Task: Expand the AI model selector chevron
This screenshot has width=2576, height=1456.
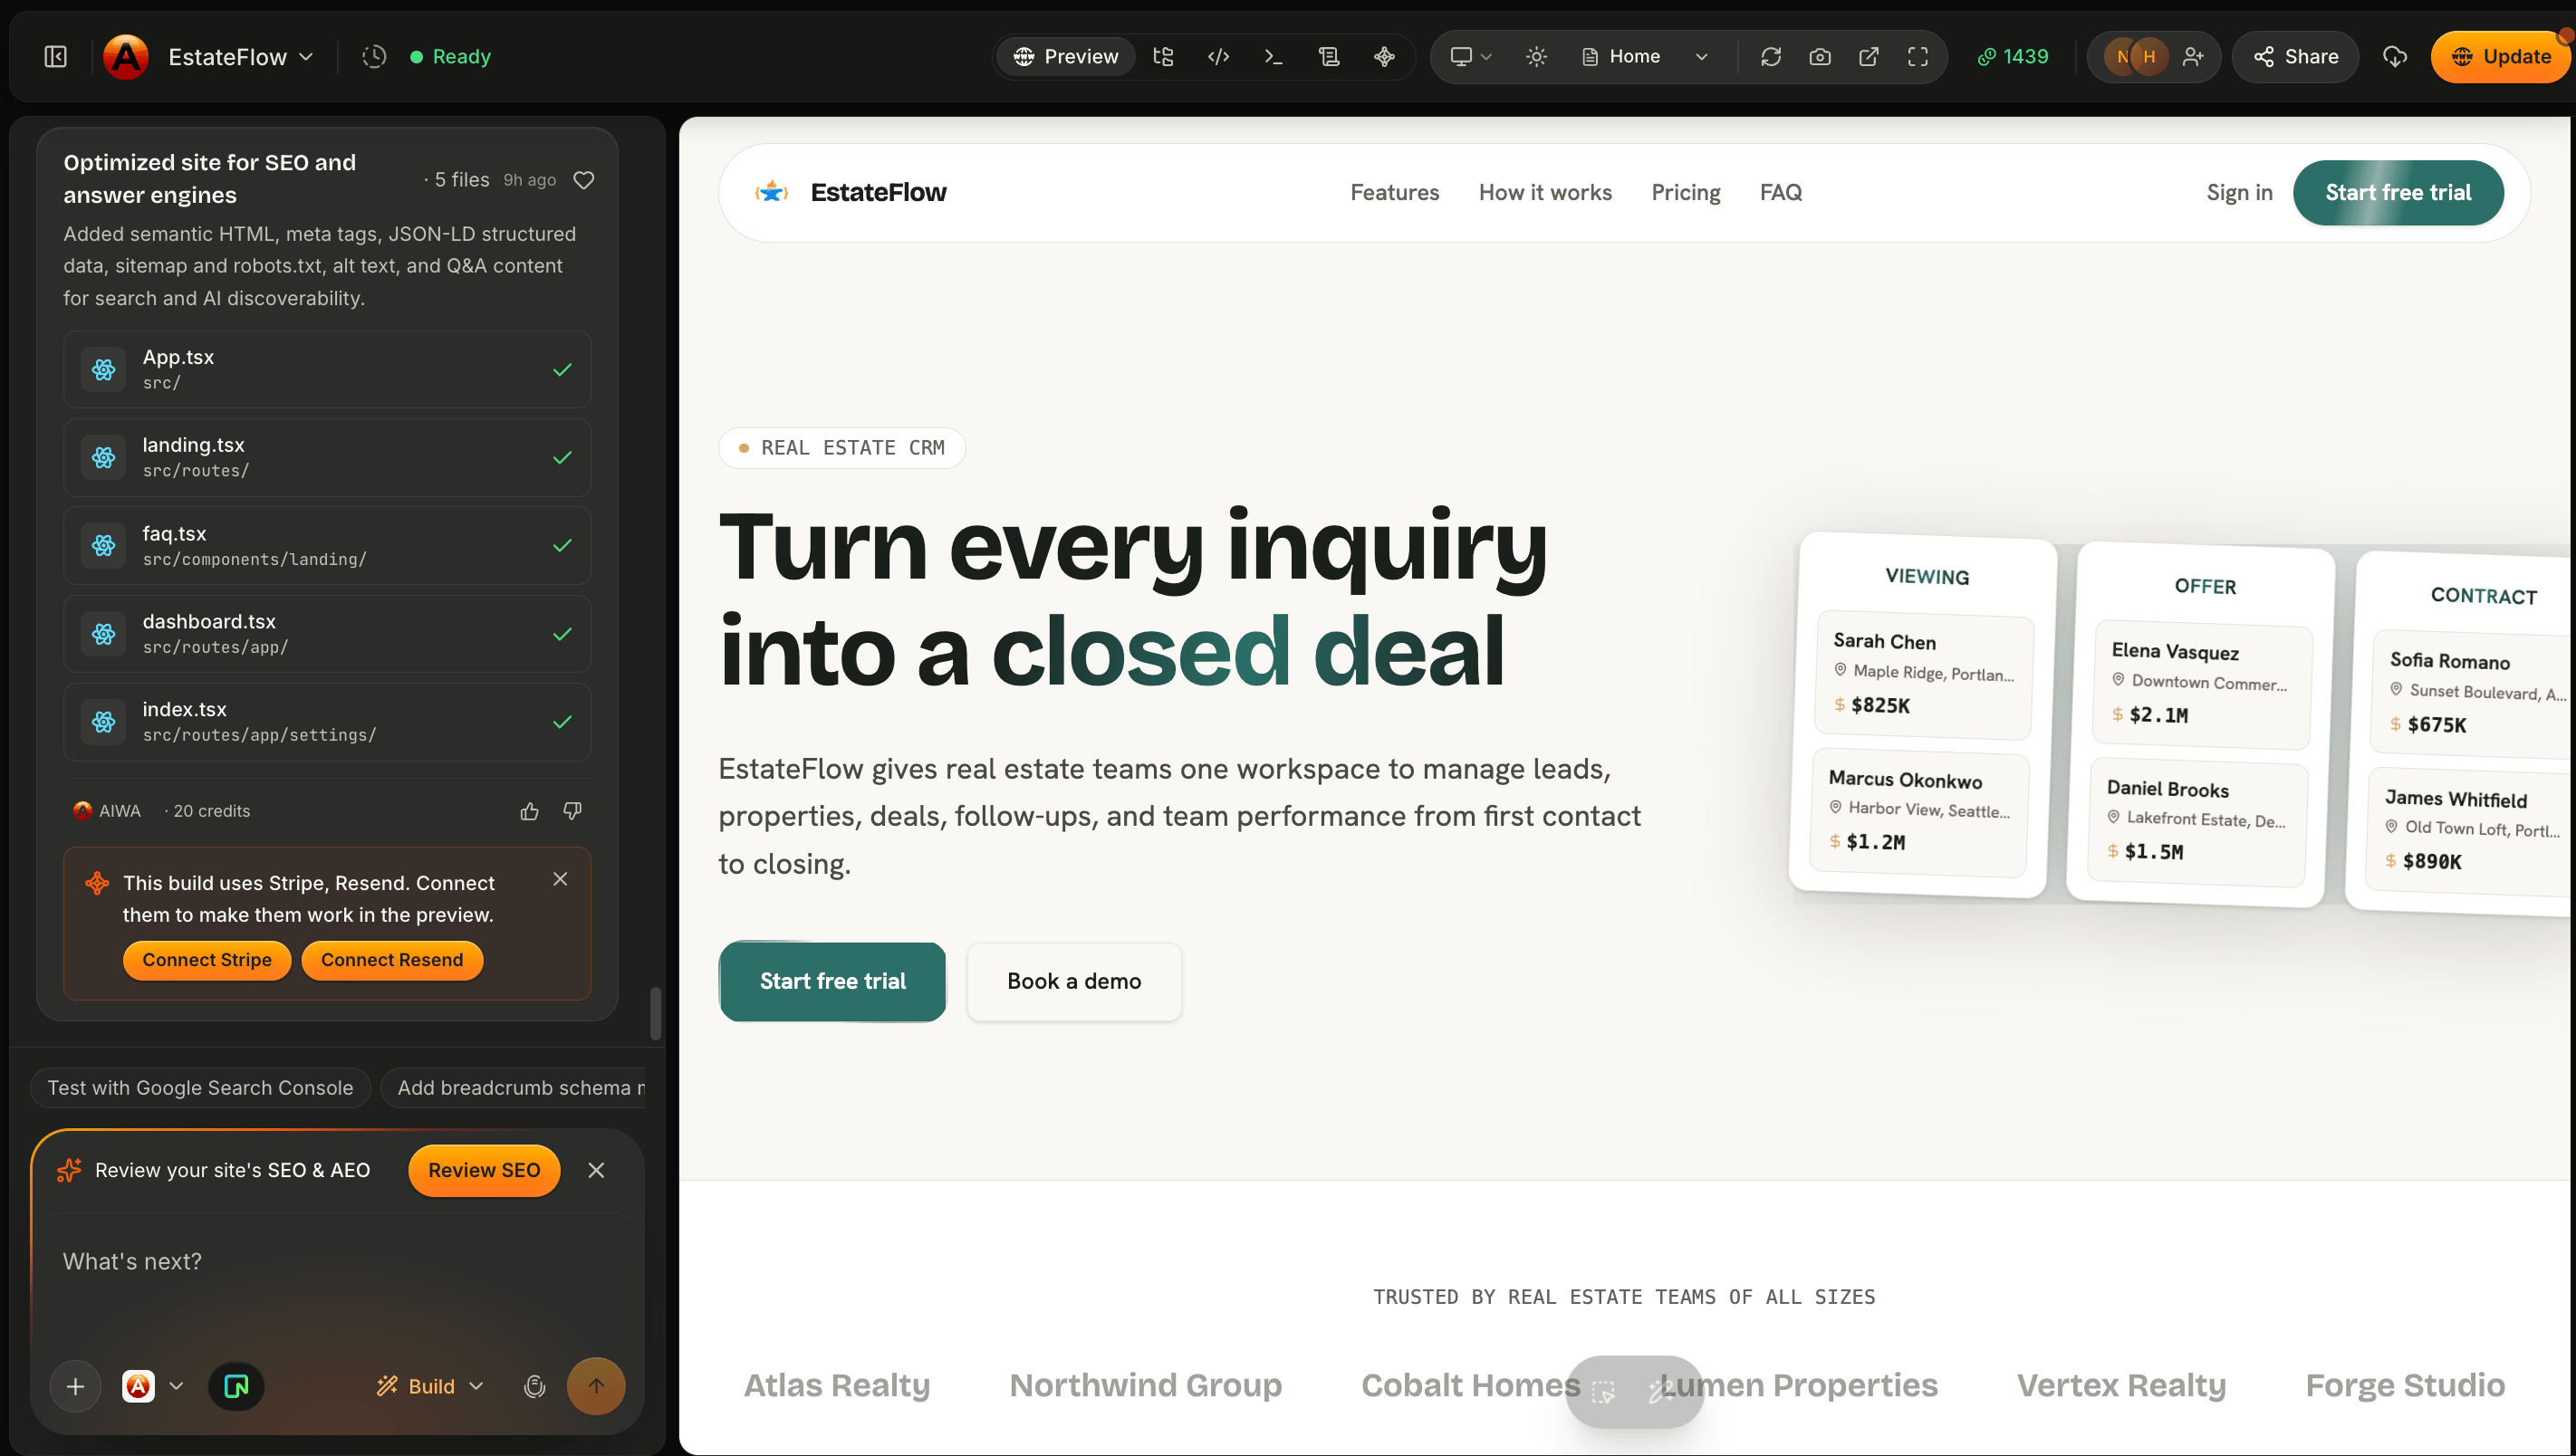Action: click(176, 1386)
